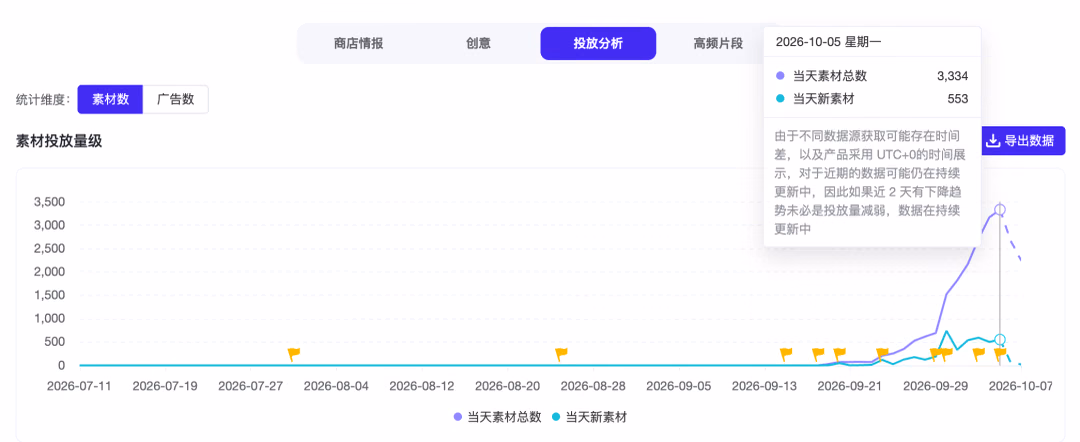Click the download icon inside 导出数据
The width and height of the screenshot is (1080, 442).
click(x=993, y=141)
